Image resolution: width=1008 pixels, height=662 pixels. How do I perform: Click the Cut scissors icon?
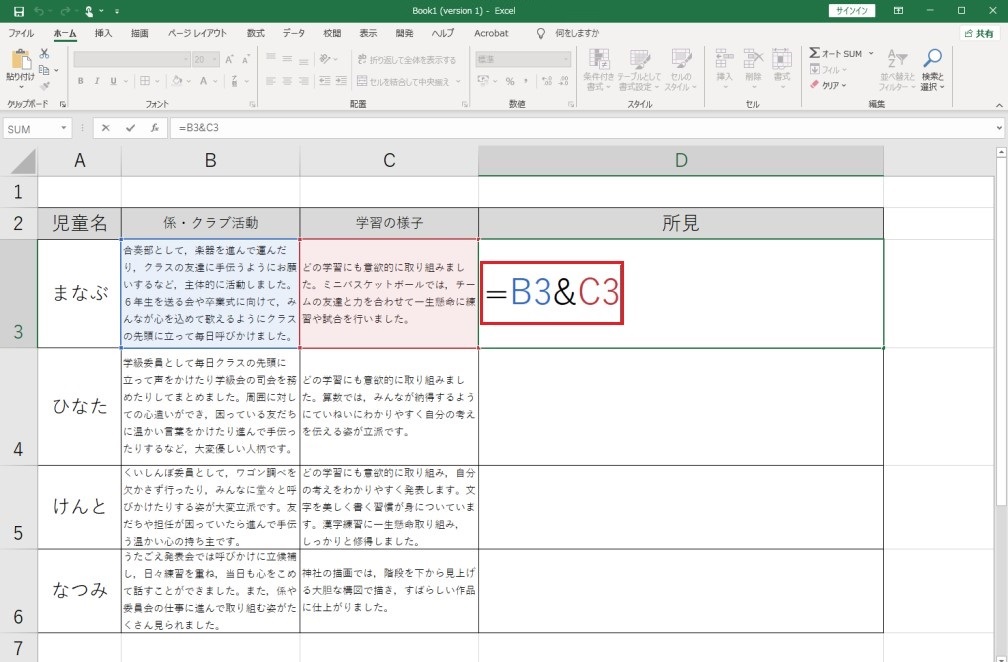click(44, 53)
